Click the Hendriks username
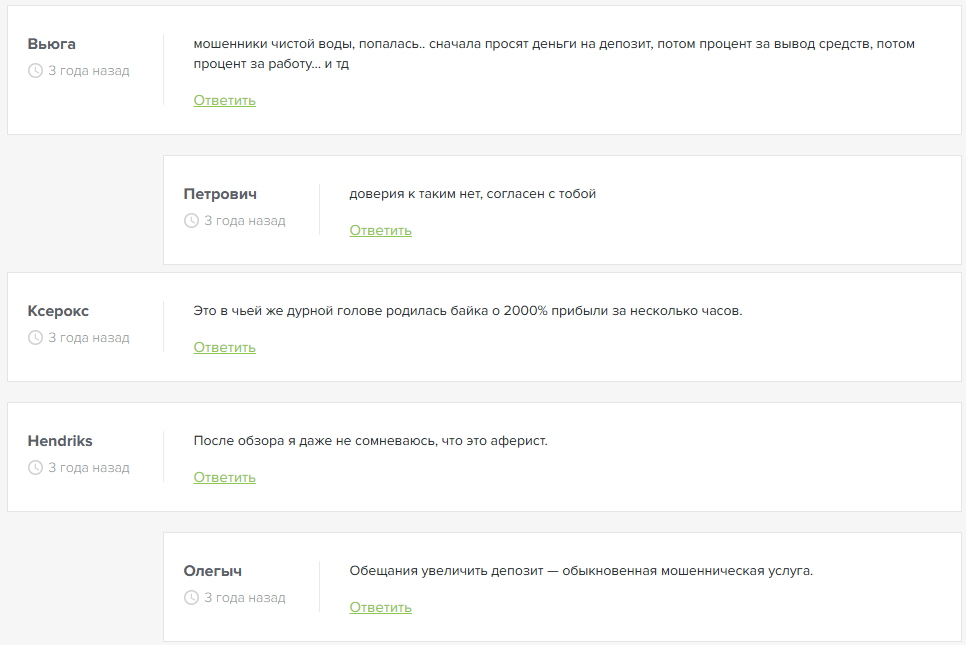This screenshot has height=645, width=966. (x=59, y=440)
